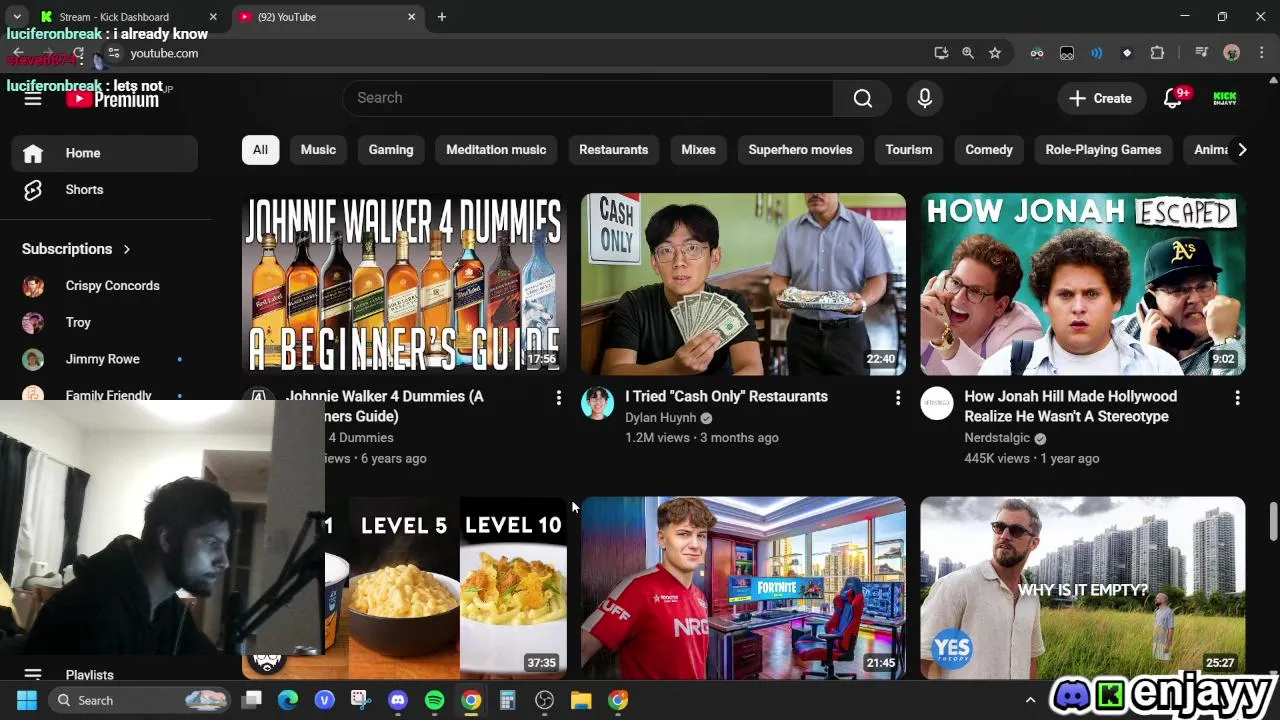Screen dimensions: 1280x720
Task: Click the page vertical scrollbar thumb
Action: click(1273, 522)
